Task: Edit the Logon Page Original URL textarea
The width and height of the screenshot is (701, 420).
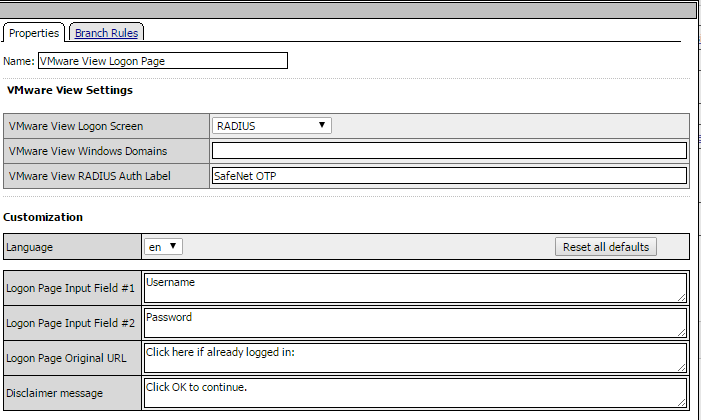Action: click(415, 358)
